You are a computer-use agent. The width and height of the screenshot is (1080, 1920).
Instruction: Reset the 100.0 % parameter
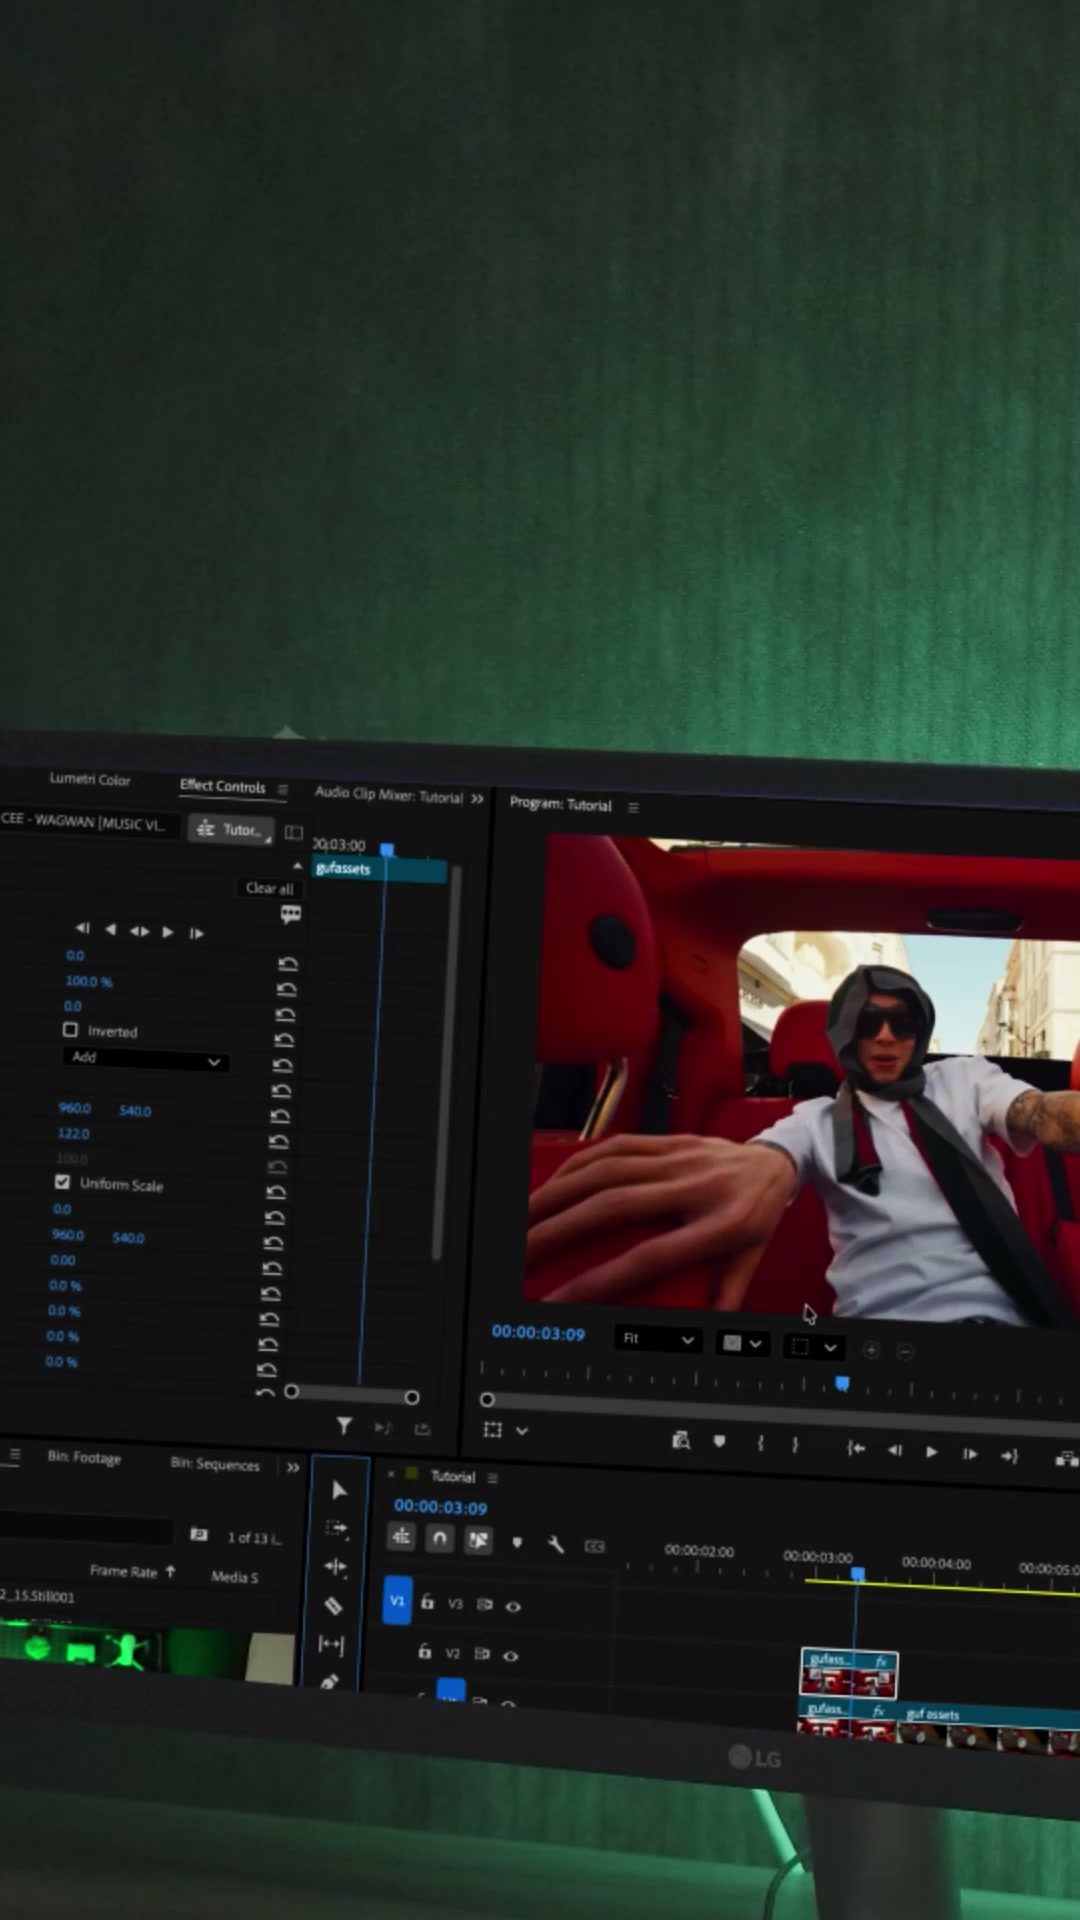point(288,989)
